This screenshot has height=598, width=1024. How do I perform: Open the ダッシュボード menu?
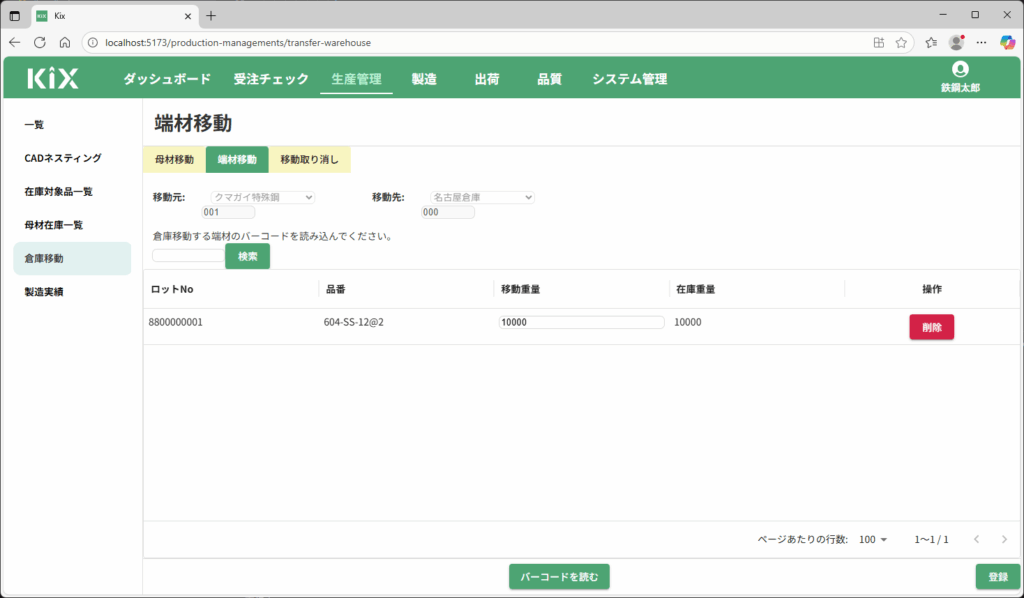(x=167, y=79)
